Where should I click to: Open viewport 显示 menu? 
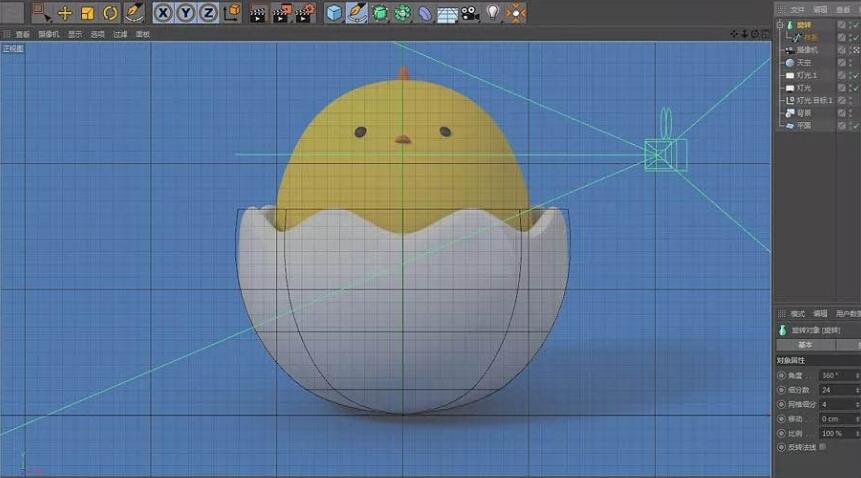click(x=75, y=35)
